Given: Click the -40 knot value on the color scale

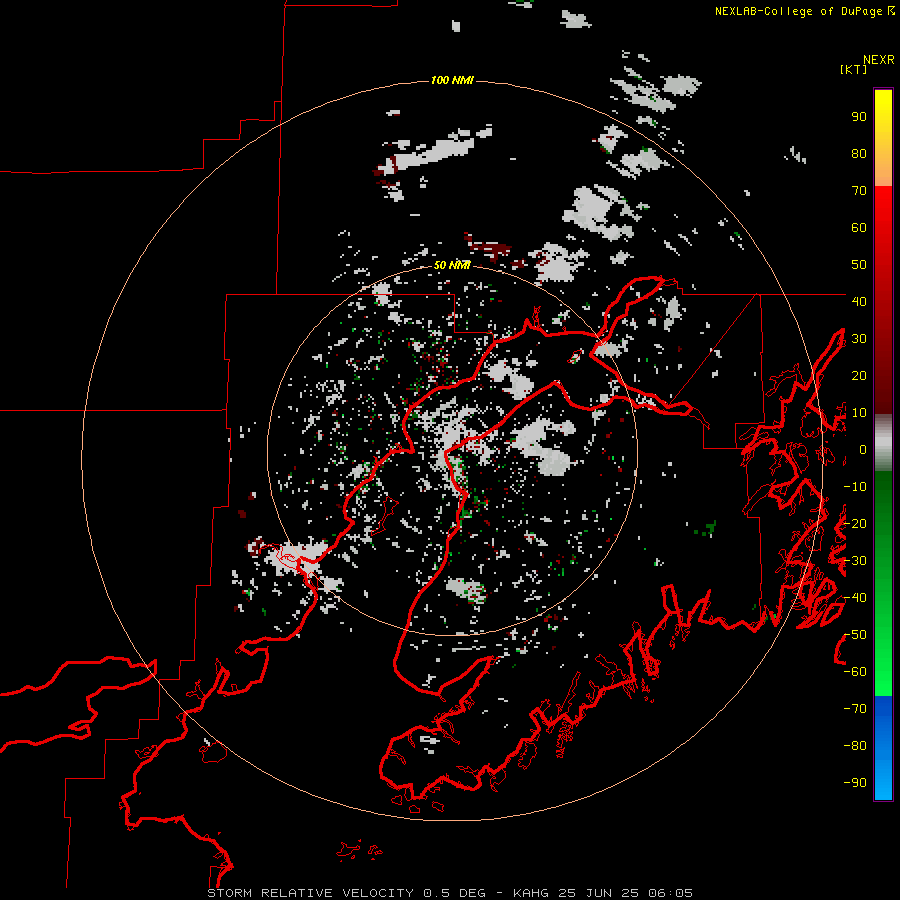Looking at the screenshot, I should 855,598.
